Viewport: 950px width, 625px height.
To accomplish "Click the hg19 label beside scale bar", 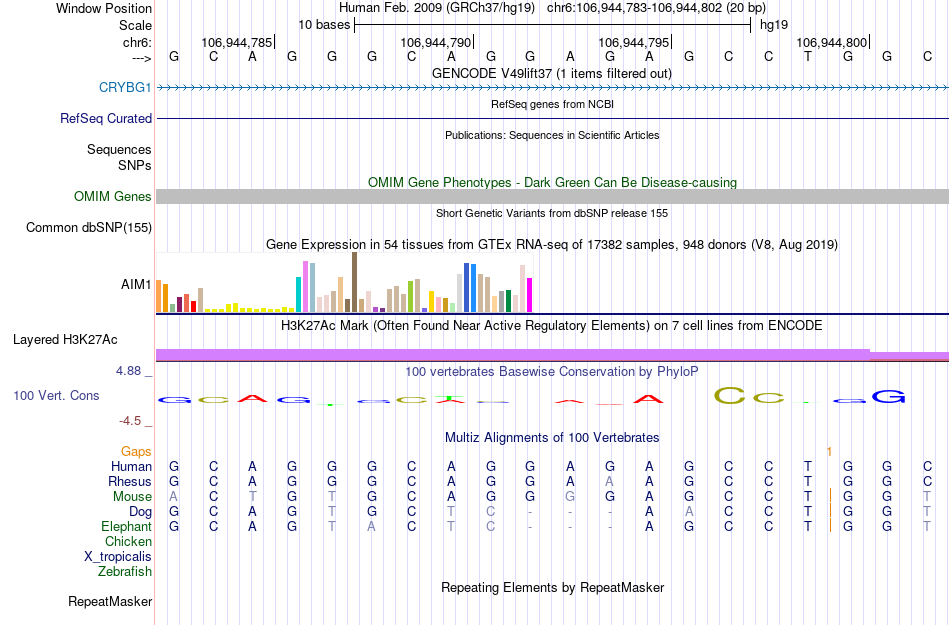I will [x=774, y=25].
